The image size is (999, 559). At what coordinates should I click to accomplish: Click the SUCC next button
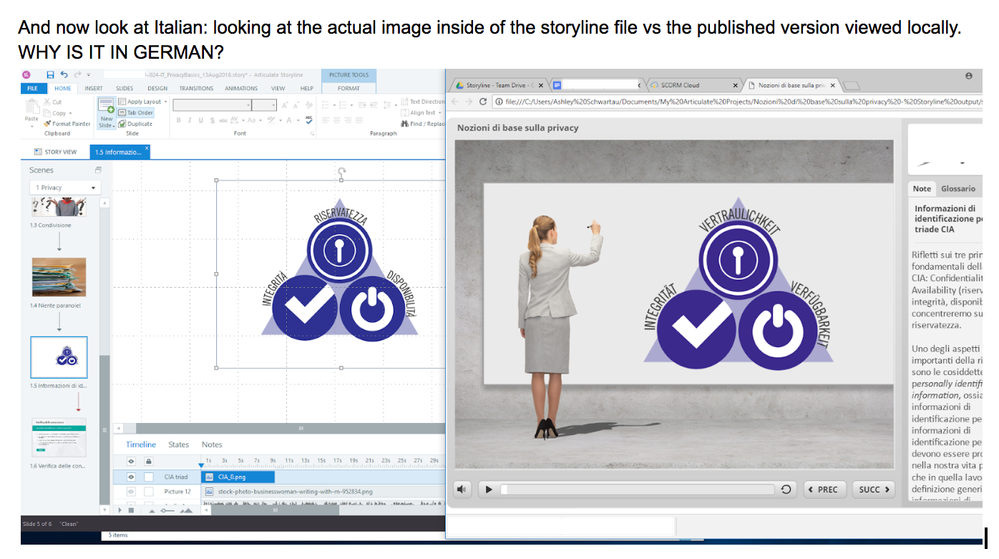pos(873,489)
